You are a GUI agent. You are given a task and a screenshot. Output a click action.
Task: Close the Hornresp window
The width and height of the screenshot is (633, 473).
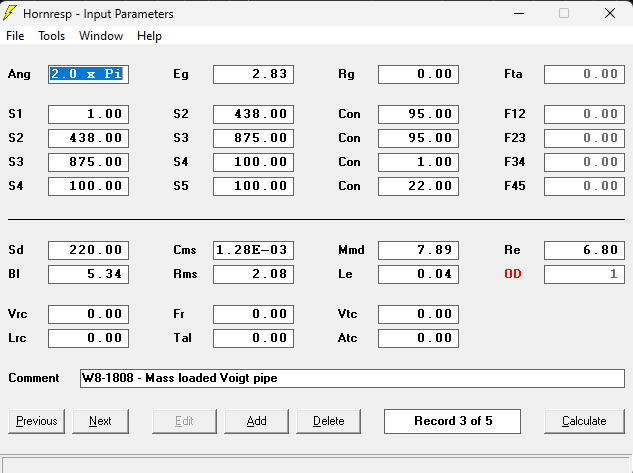coord(610,13)
